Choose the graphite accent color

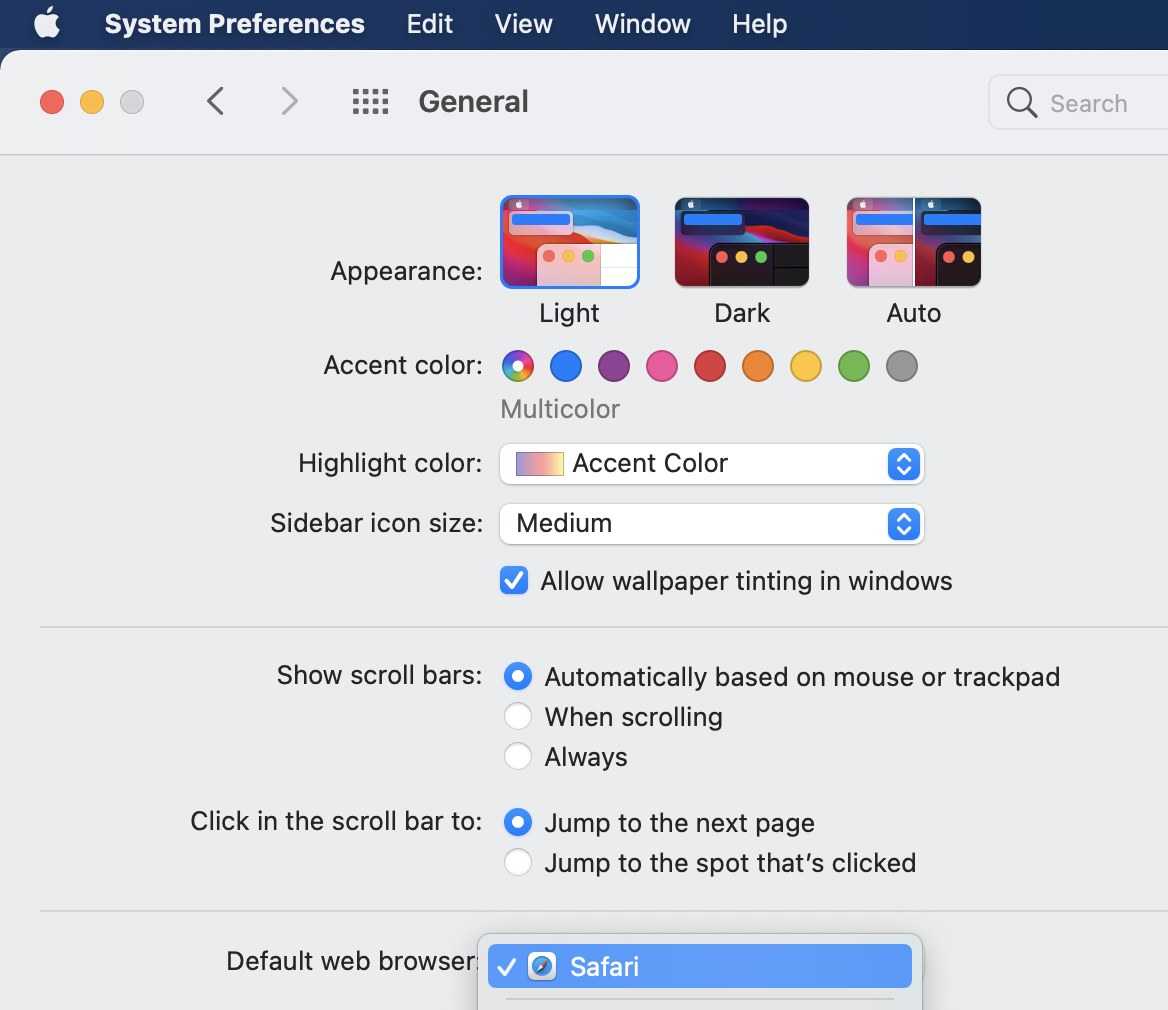click(902, 366)
